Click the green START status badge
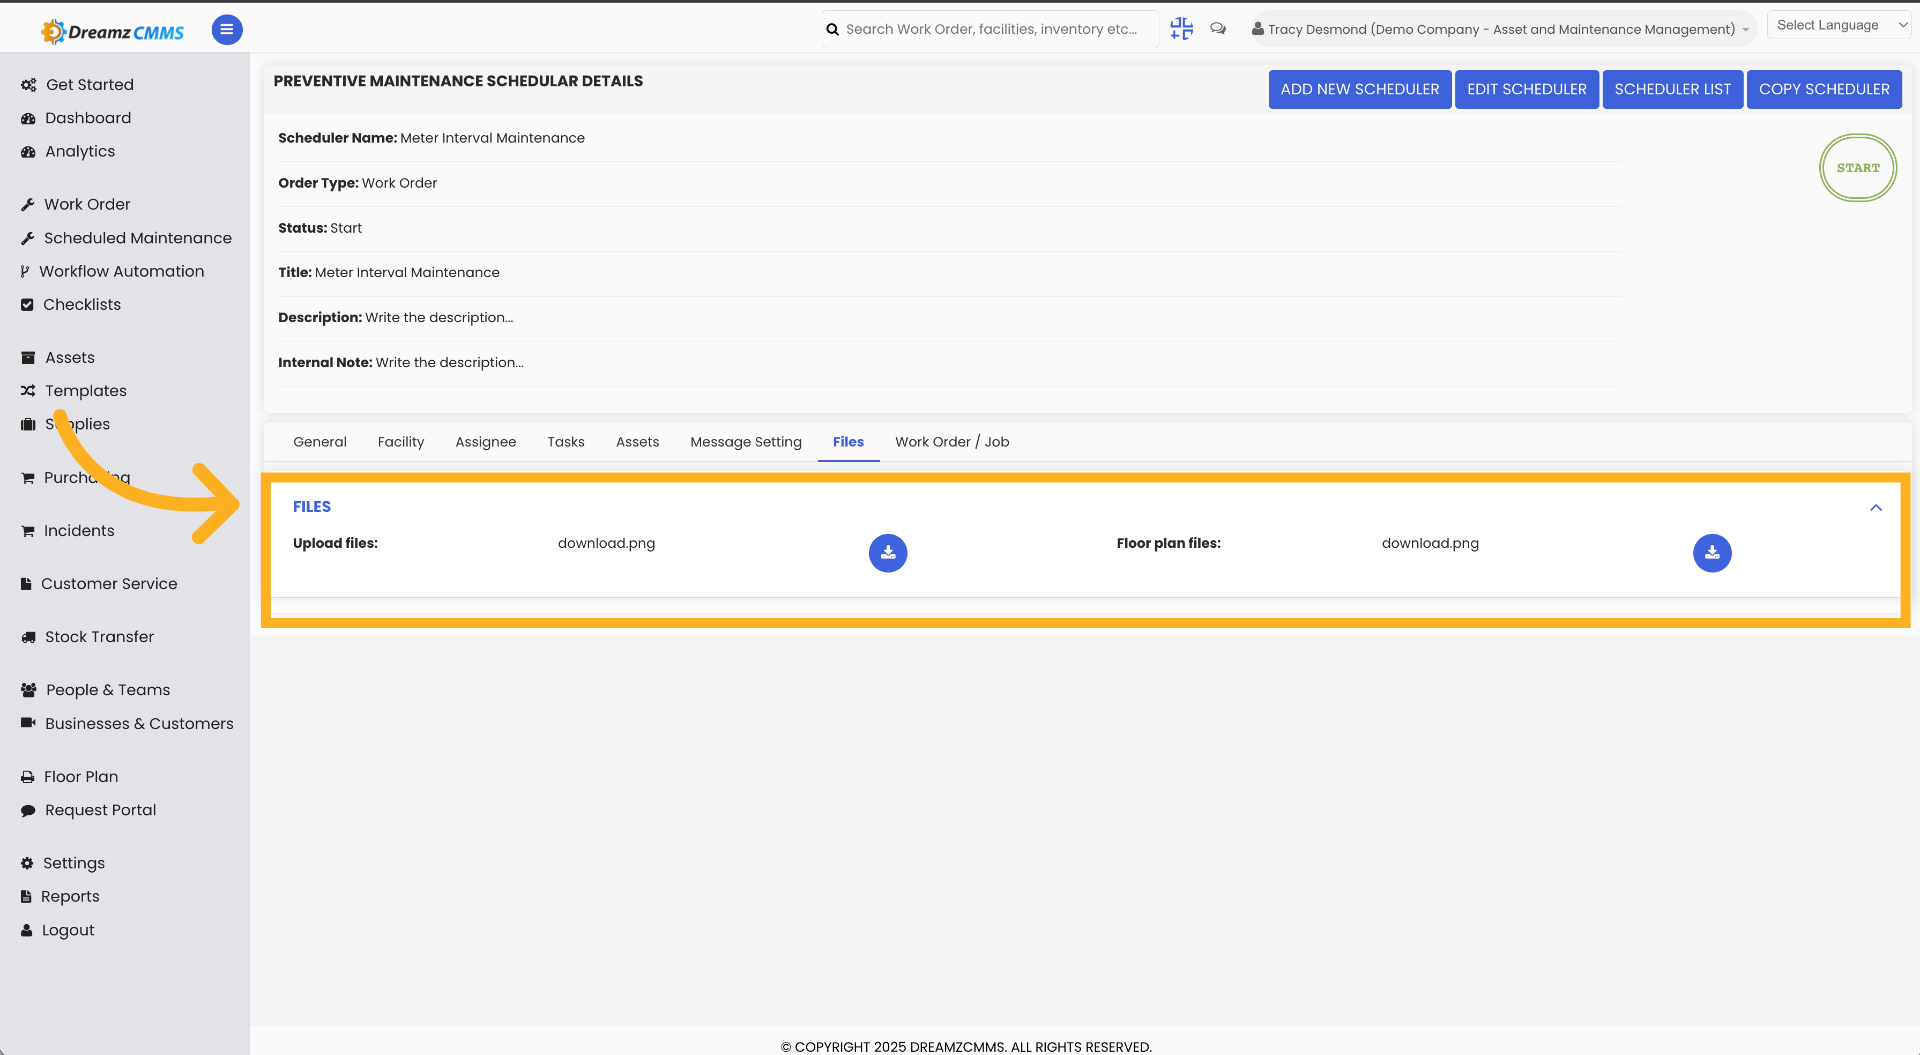Viewport: 1920px width, 1055px height. coord(1858,168)
